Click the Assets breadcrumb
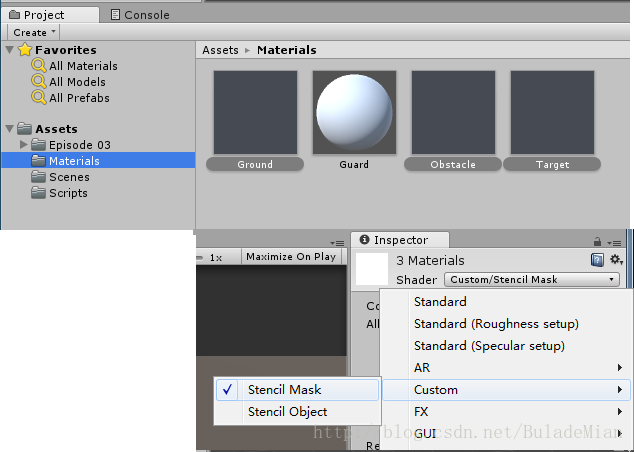Viewport: 634px width, 452px height. click(220, 50)
